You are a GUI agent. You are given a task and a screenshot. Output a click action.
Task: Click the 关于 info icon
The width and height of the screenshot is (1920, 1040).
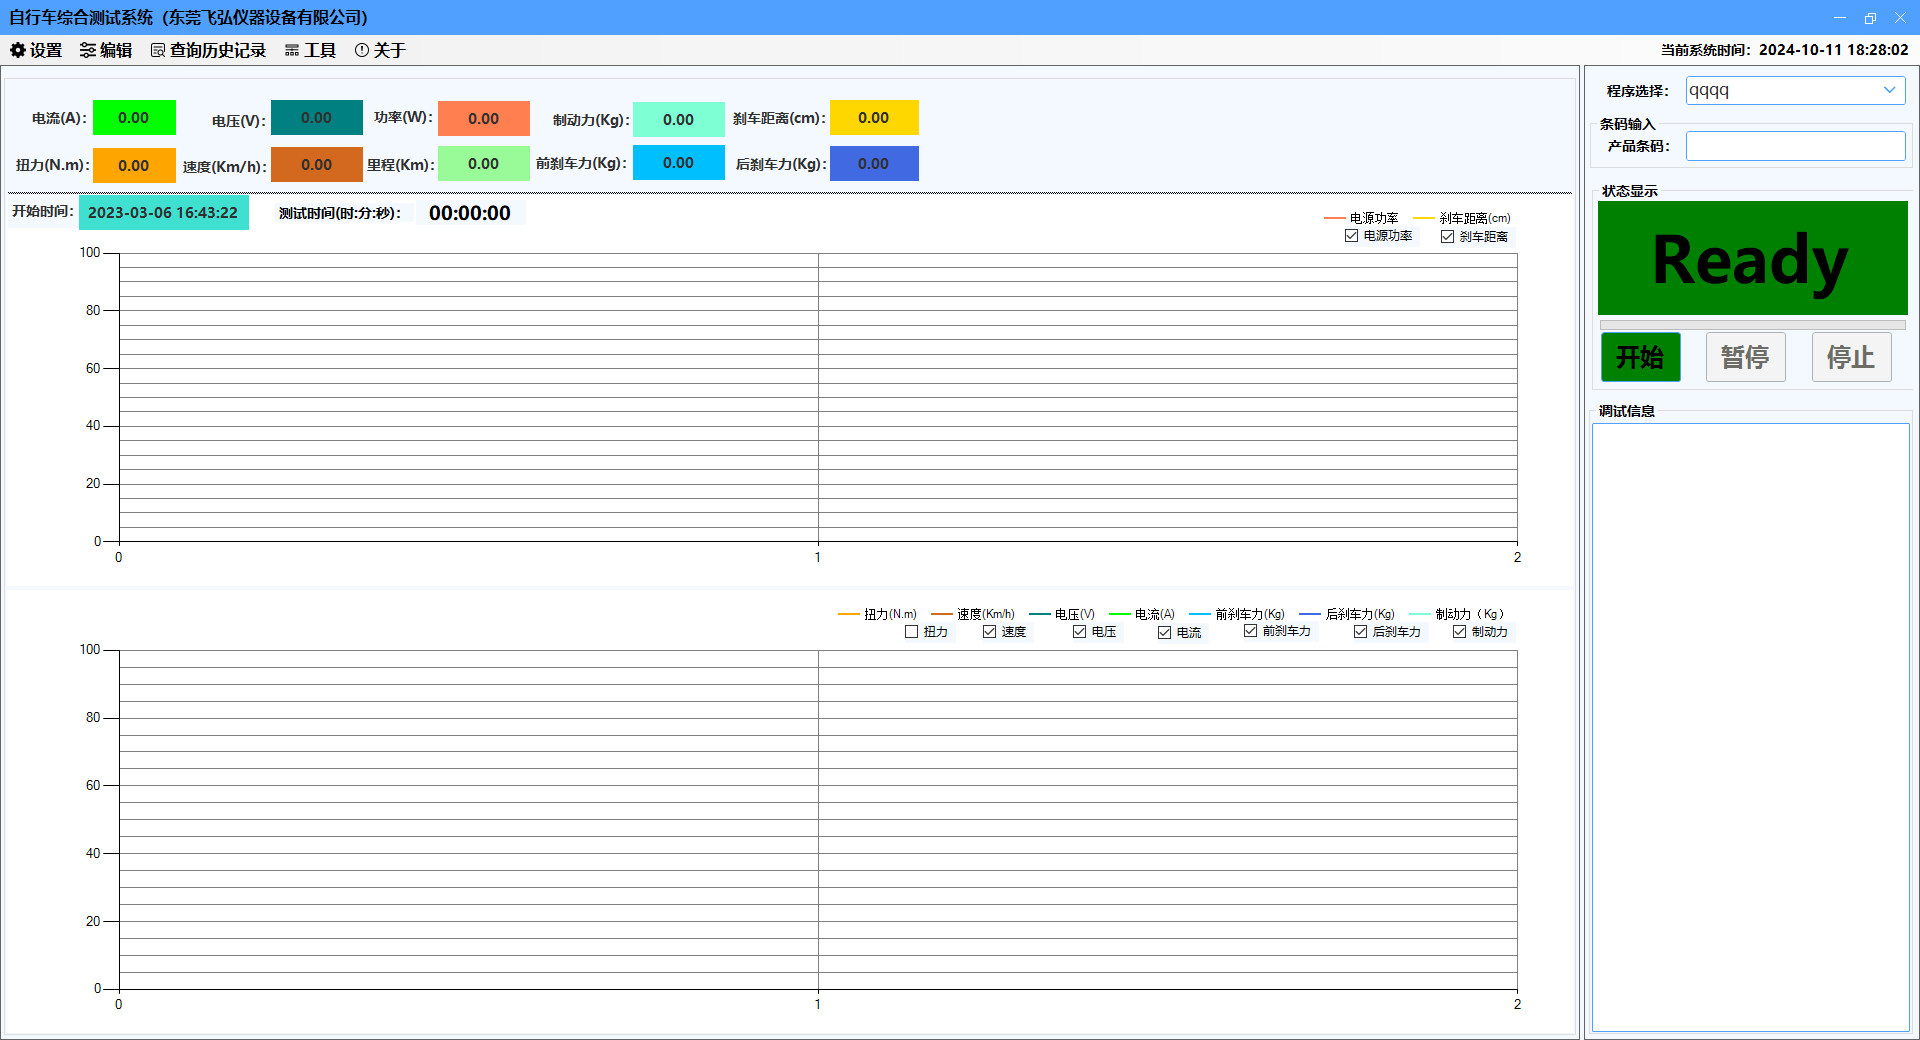(362, 50)
